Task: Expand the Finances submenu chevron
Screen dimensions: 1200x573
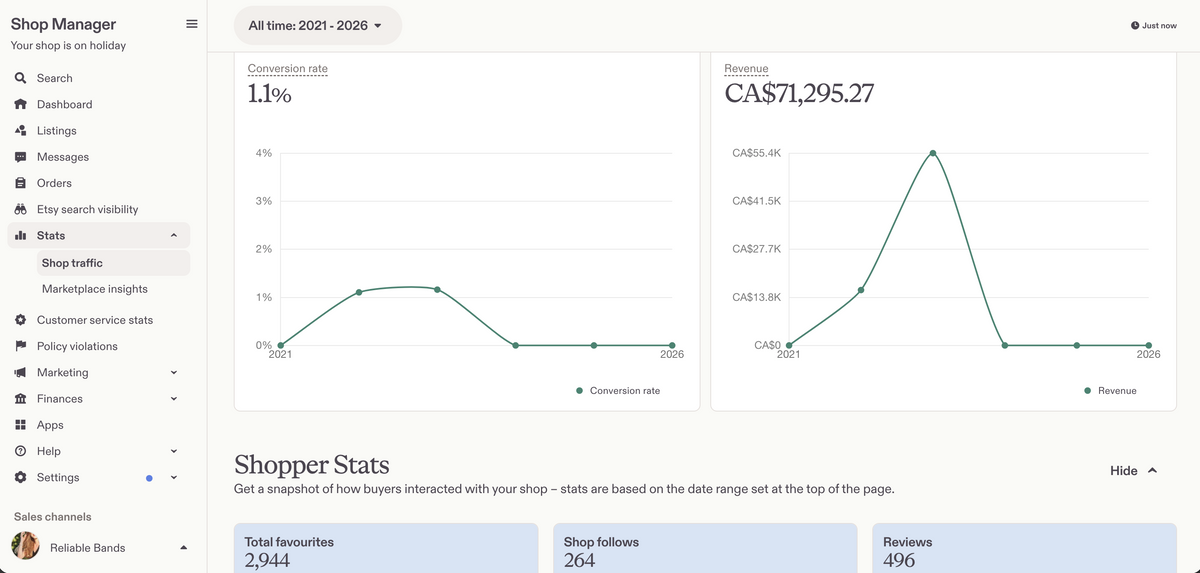Action: tap(174, 398)
